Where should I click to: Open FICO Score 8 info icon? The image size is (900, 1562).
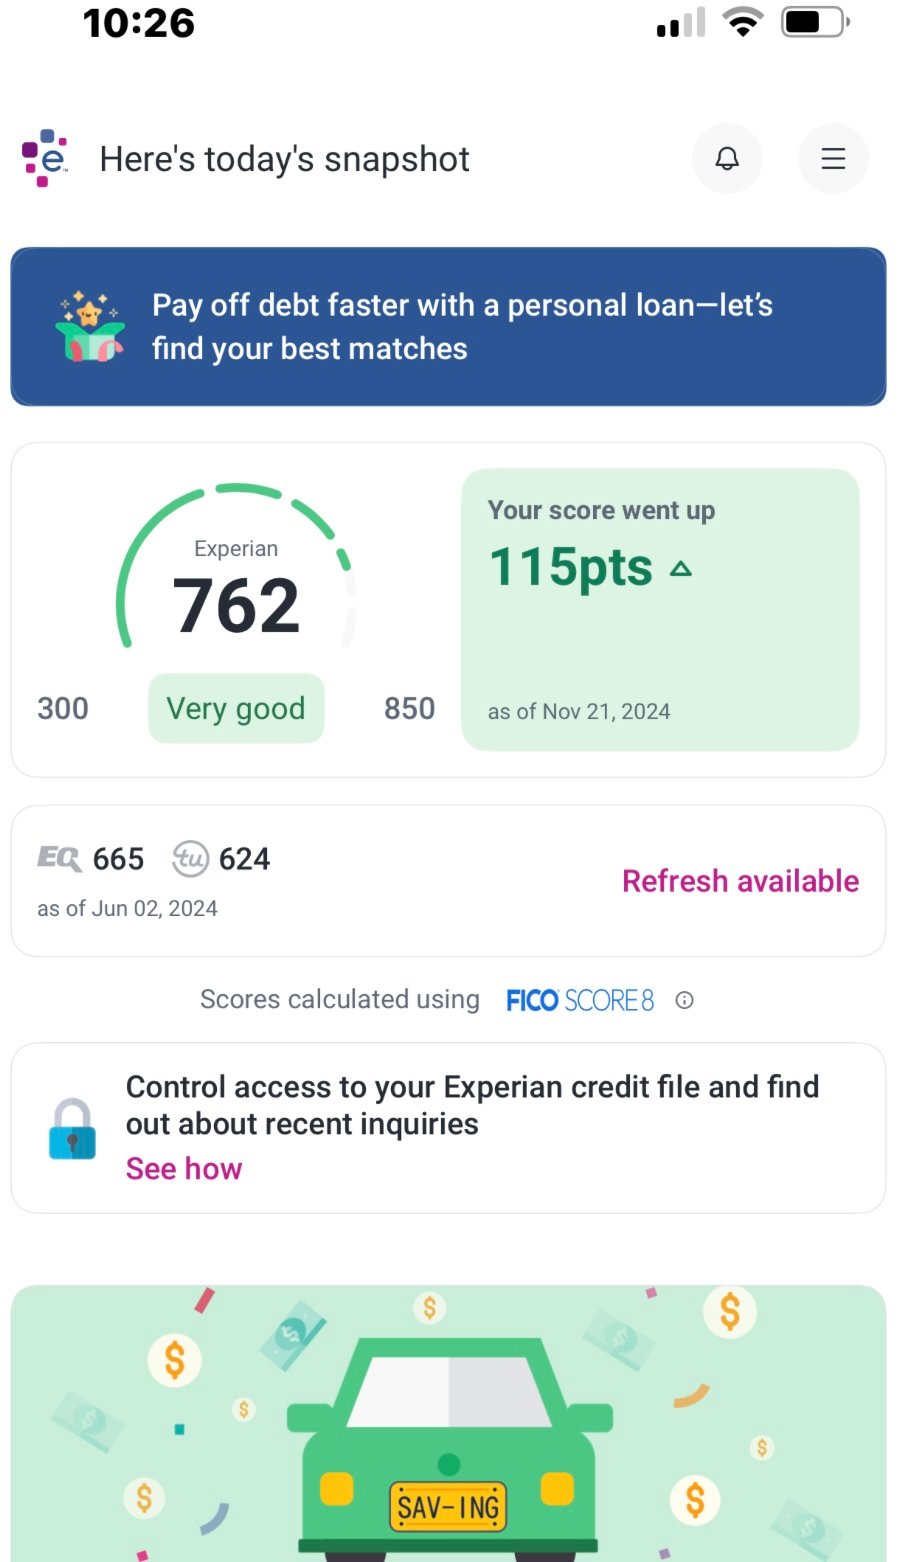pos(685,1000)
